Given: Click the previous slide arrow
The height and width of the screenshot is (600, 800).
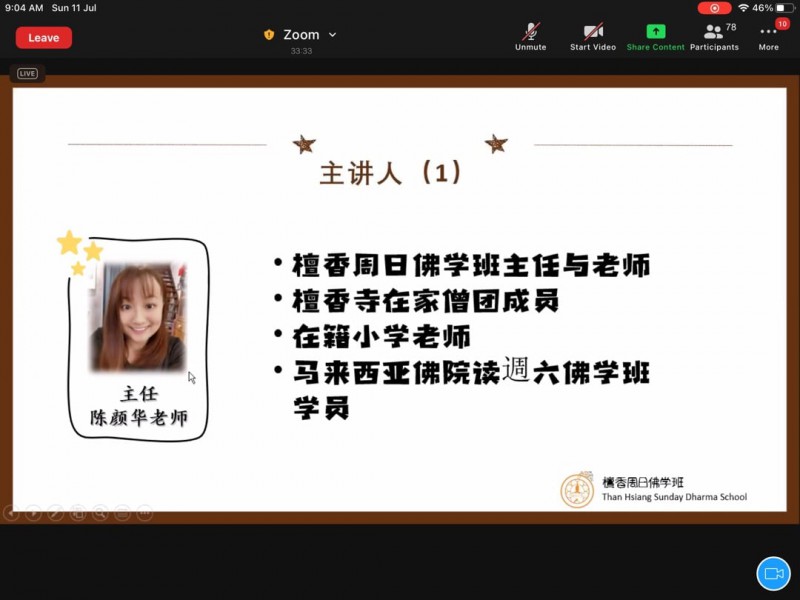Looking at the screenshot, I should click(x=11, y=513).
